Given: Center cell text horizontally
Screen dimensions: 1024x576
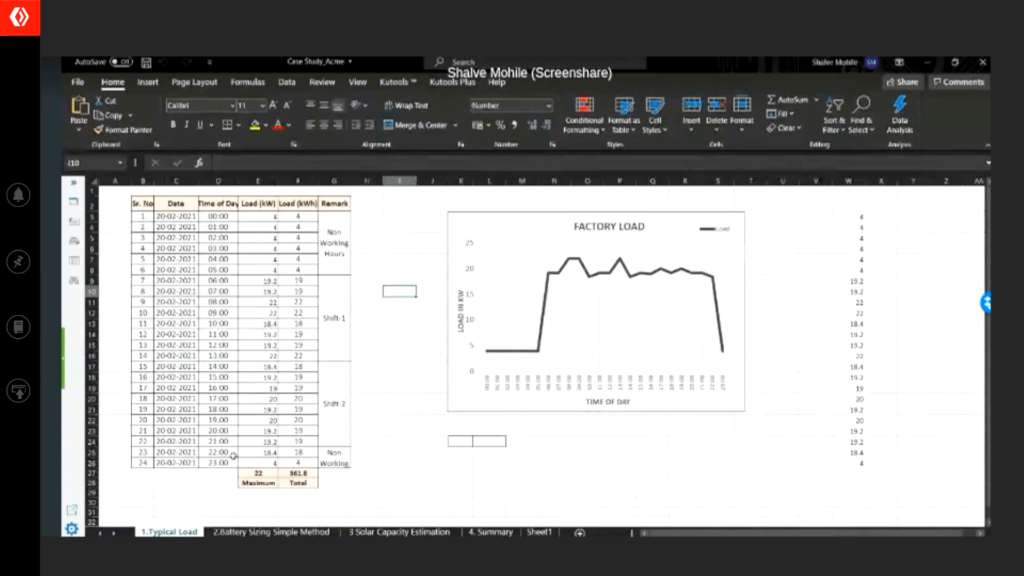Looking at the screenshot, I should pos(324,125).
